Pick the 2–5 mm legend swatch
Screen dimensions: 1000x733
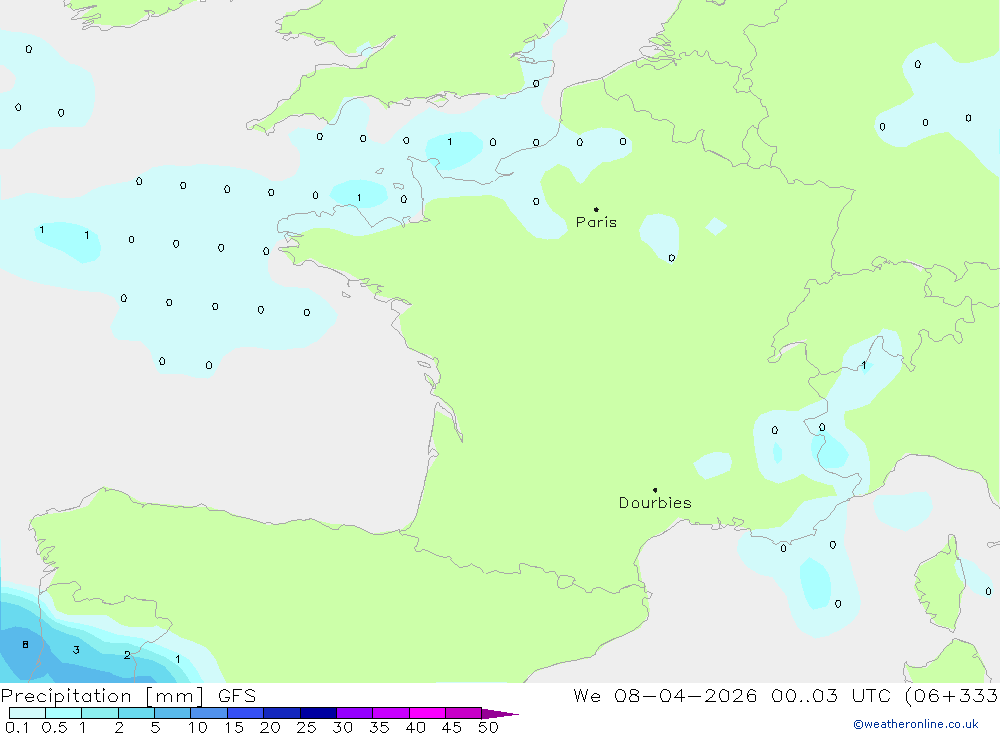136,713
